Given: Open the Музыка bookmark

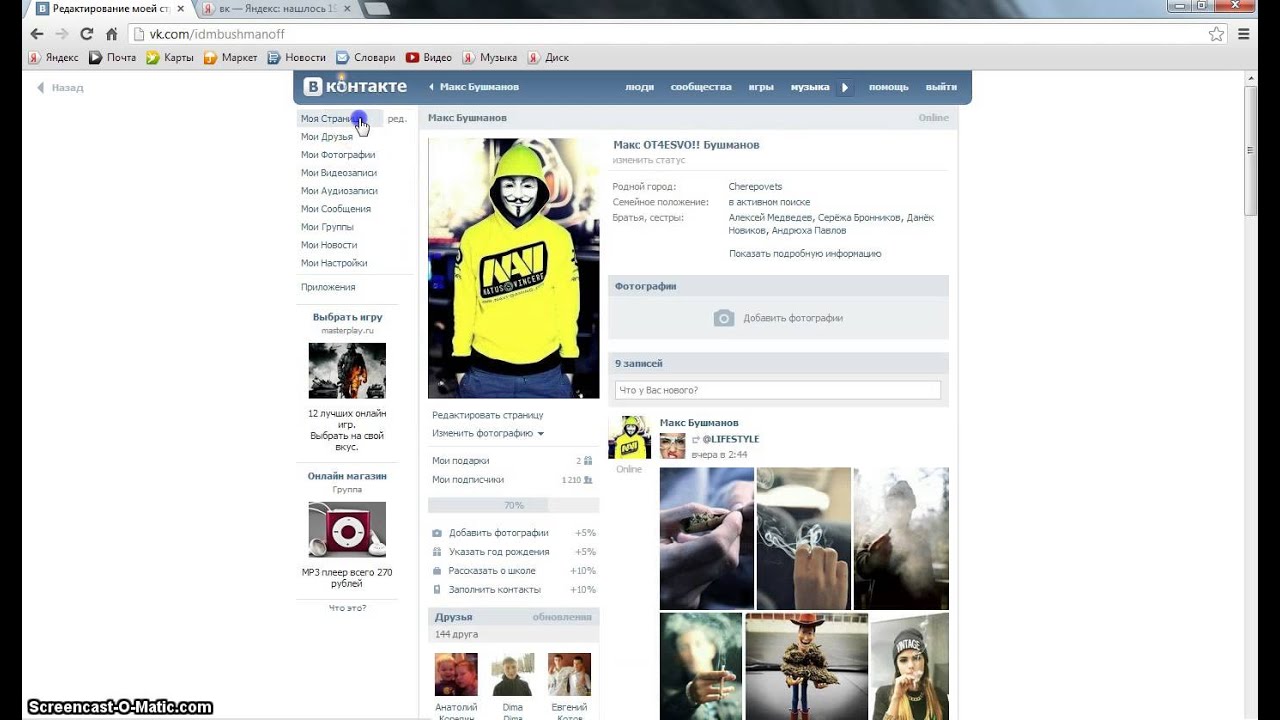Looking at the screenshot, I should point(489,57).
